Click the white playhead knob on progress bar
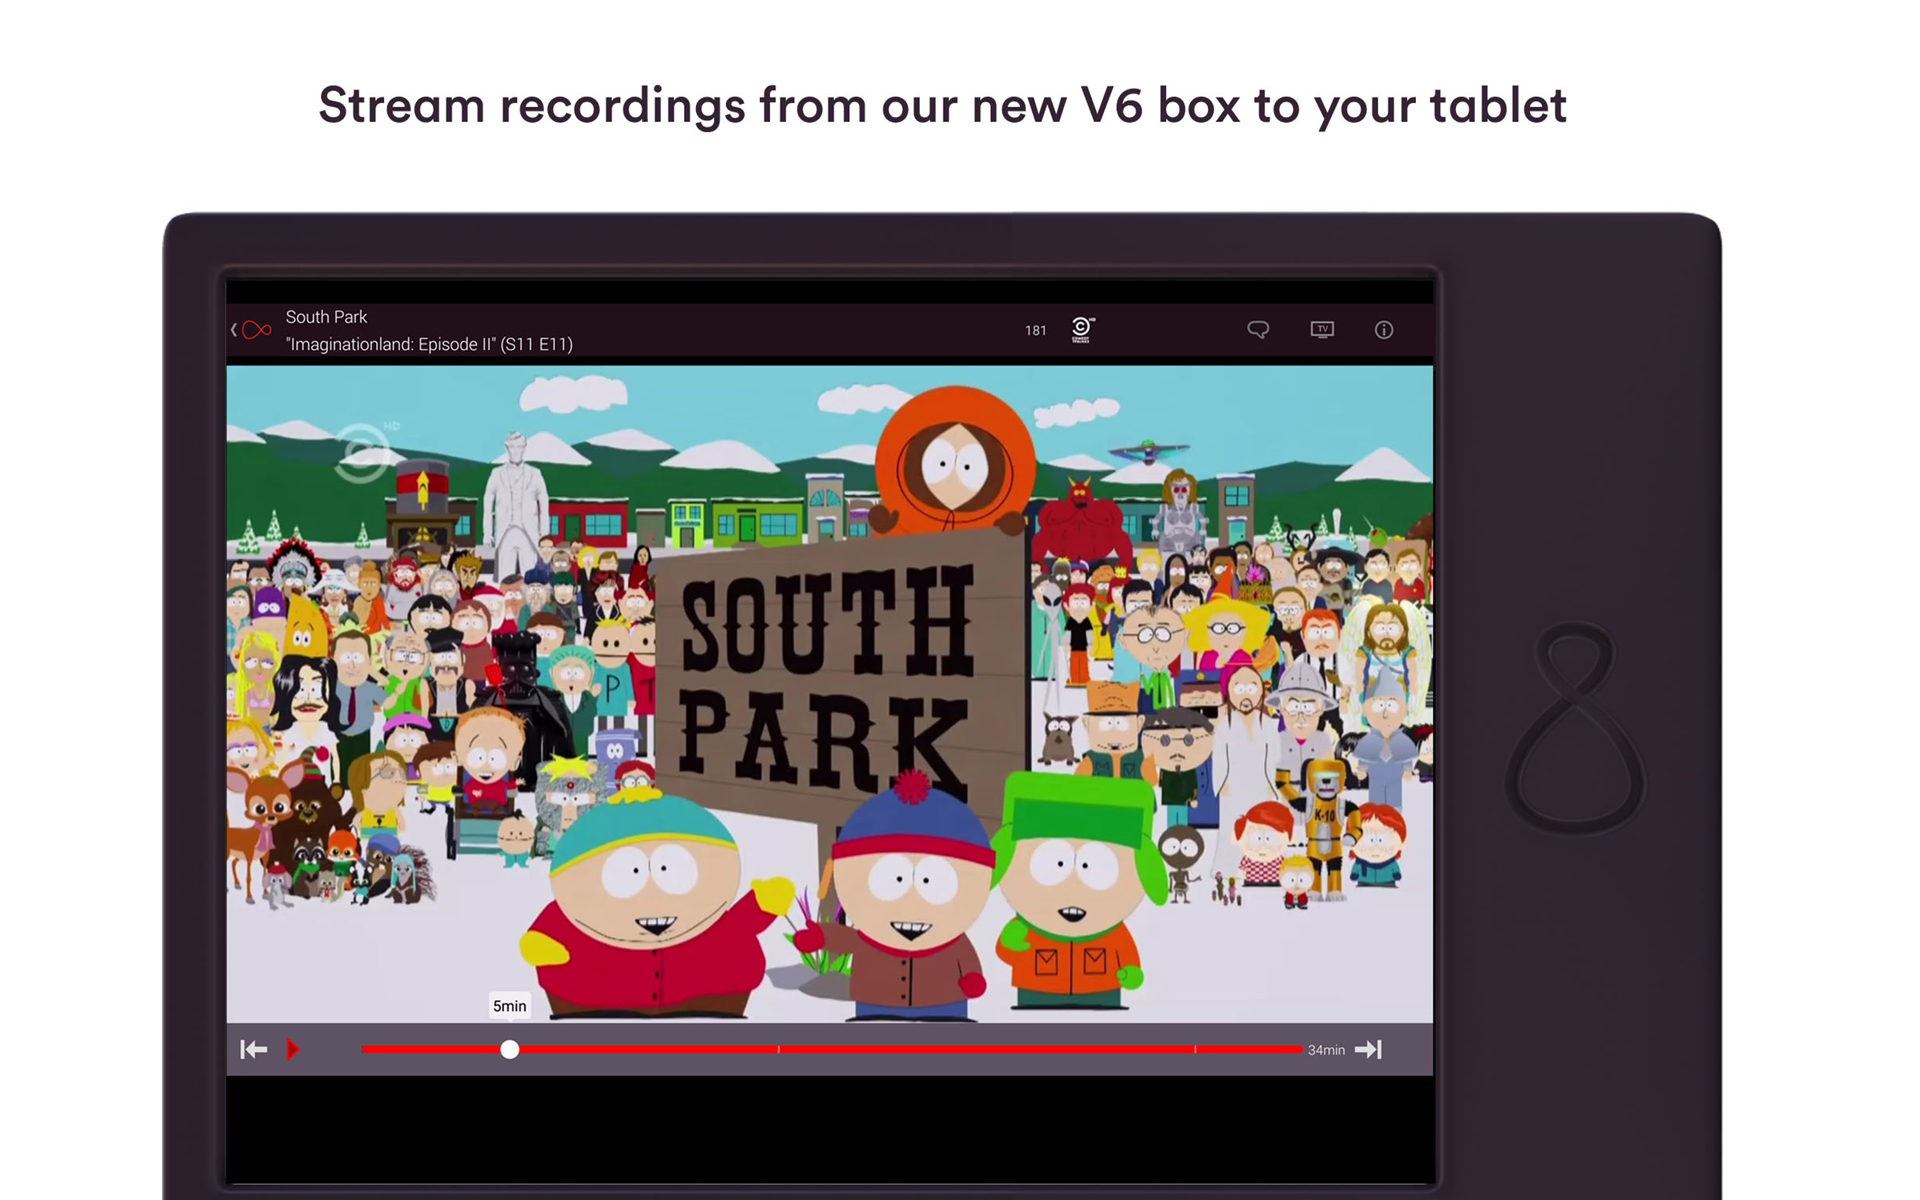This screenshot has height=1200, width=1920. click(510, 1049)
